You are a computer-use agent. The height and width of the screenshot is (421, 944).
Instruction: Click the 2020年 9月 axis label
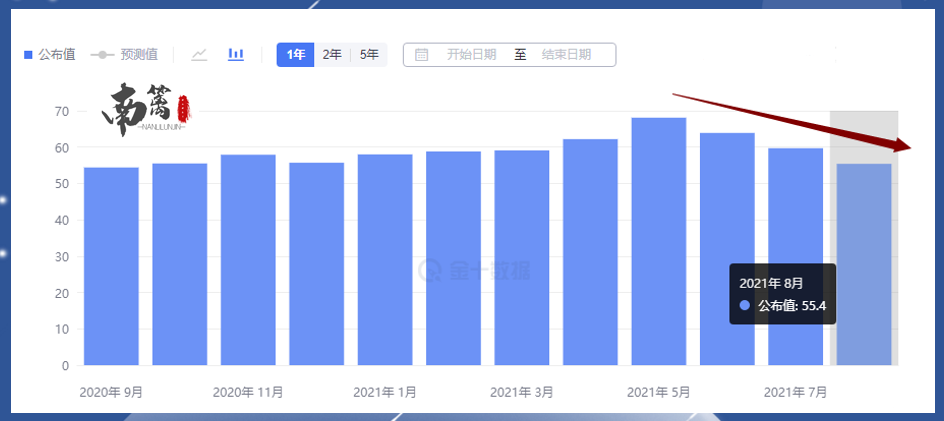pyautogui.click(x=111, y=393)
